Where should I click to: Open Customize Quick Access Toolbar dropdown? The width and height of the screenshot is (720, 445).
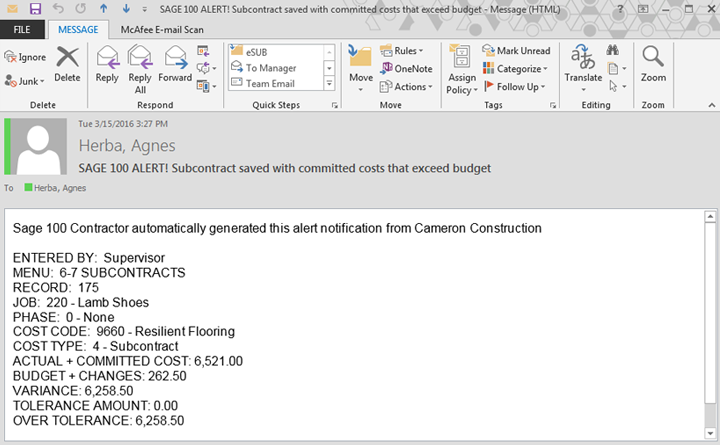144,9
